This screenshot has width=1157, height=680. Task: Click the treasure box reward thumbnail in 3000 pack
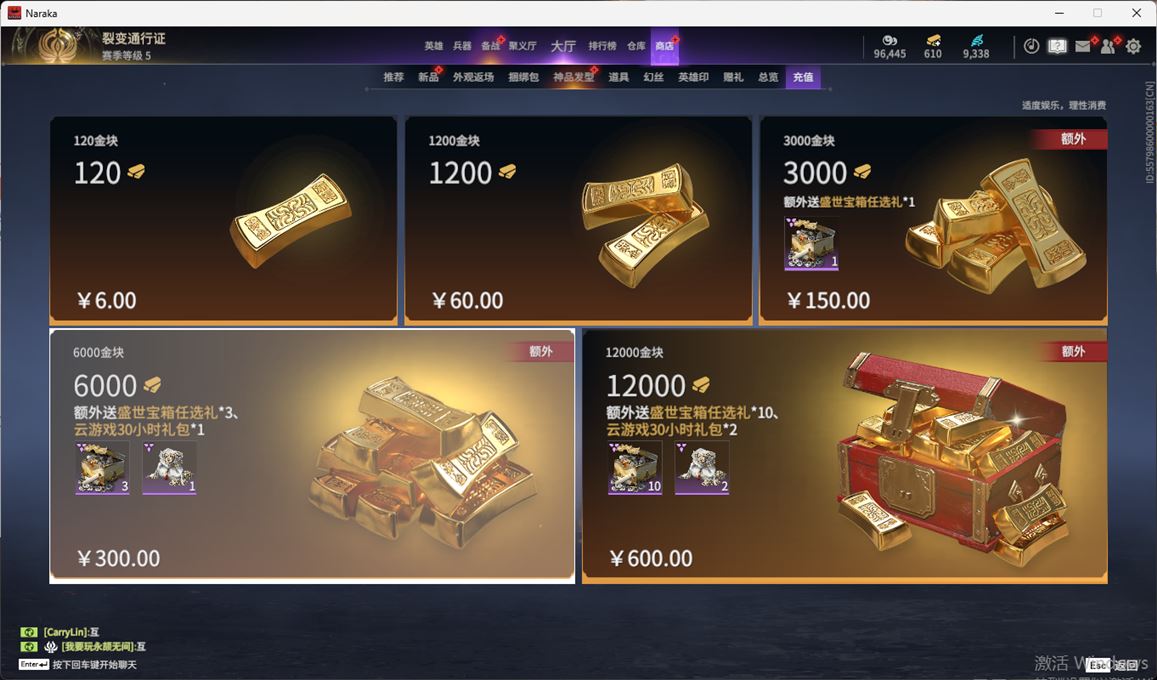pyautogui.click(x=811, y=243)
